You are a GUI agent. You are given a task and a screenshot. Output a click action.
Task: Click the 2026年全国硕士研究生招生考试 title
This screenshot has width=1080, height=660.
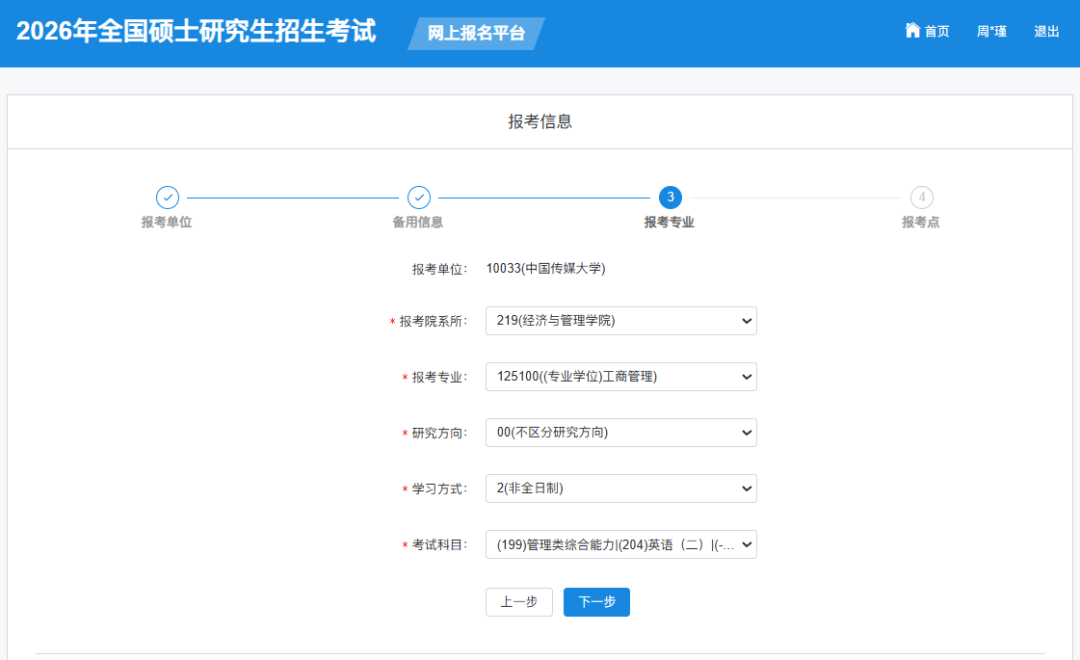198,31
